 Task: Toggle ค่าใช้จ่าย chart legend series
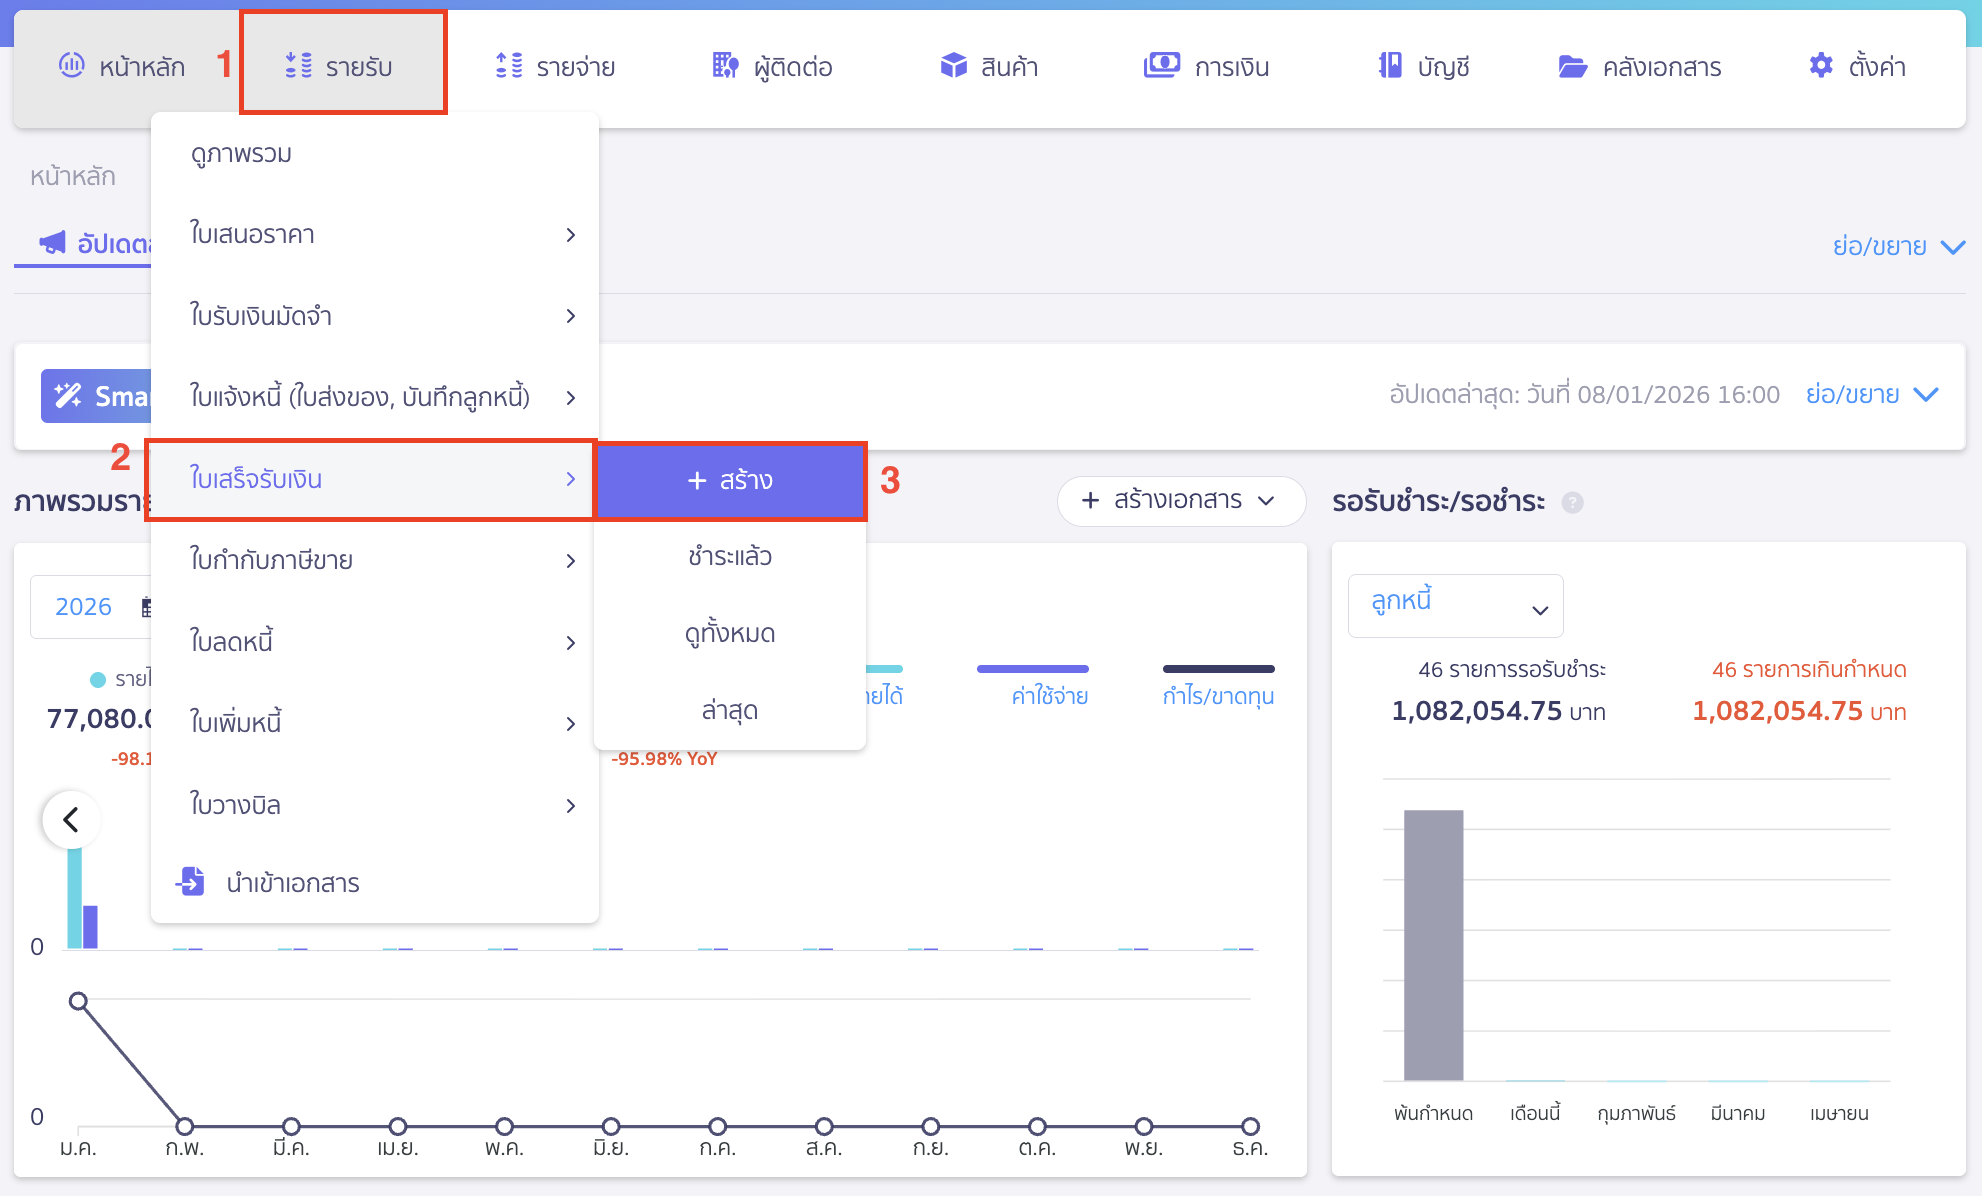pyautogui.click(x=1049, y=695)
